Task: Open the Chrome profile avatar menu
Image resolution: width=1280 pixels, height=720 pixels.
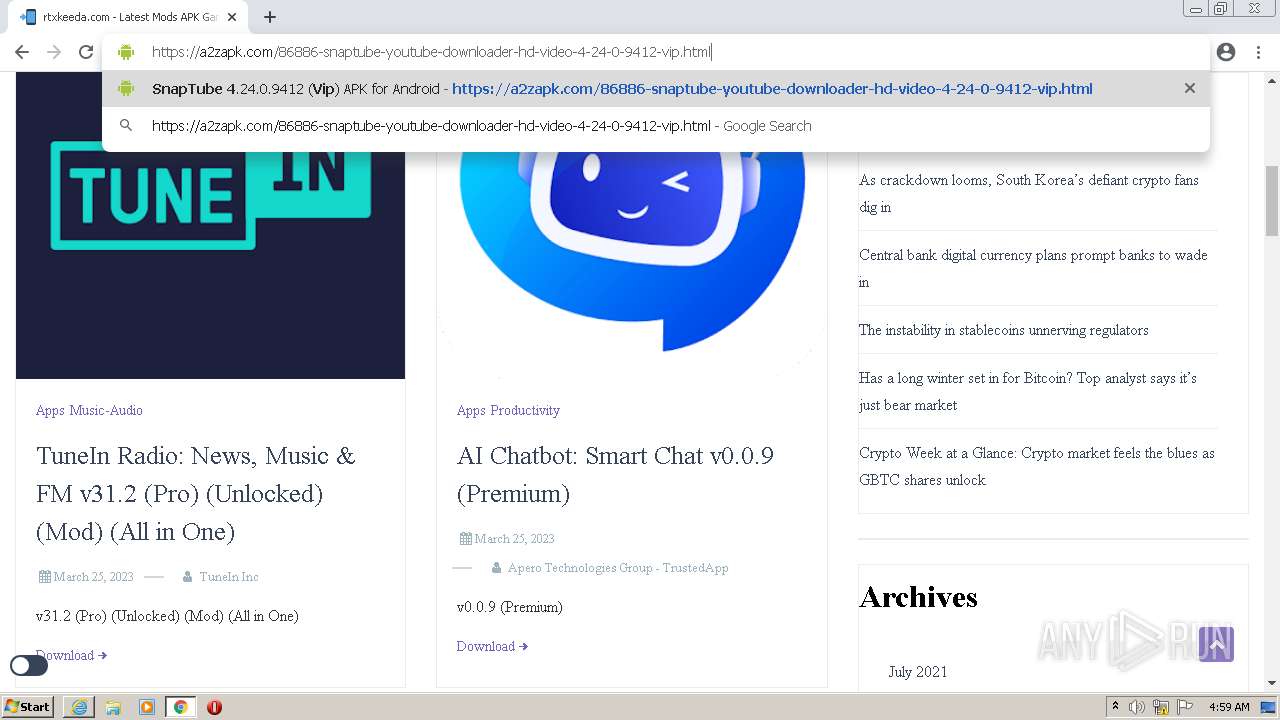Action: (1226, 52)
